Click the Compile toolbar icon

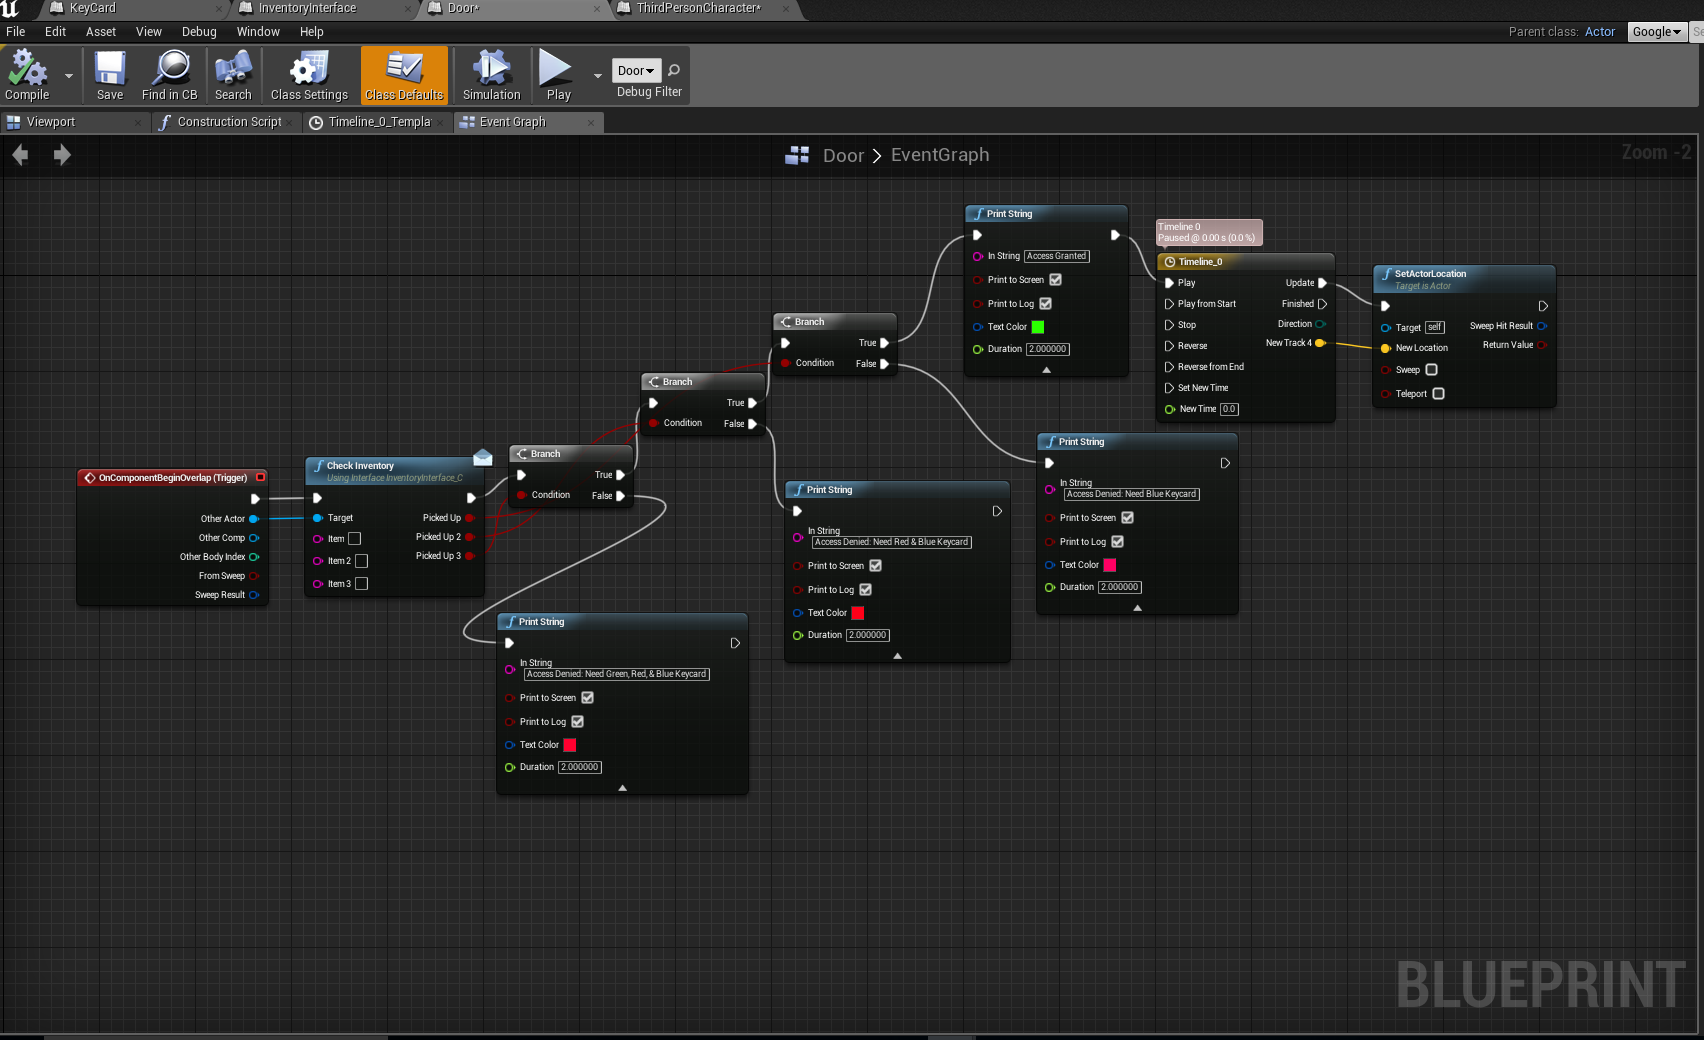point(27,74)
